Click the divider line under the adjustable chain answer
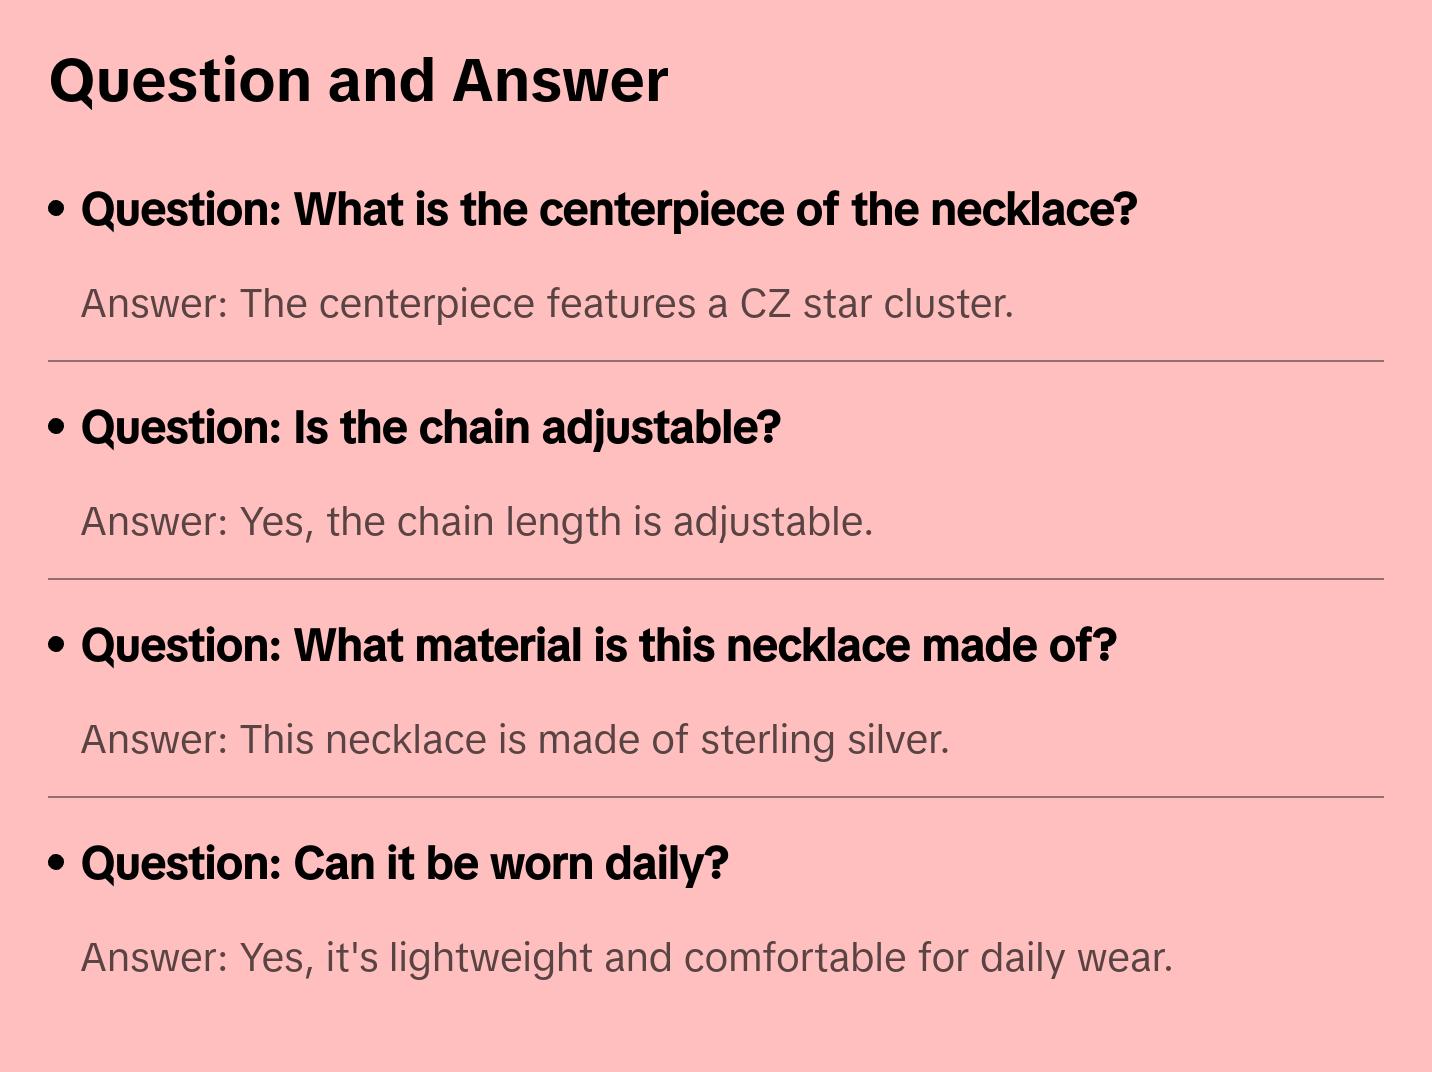Screen dimensions: 1432x1072 pos(716,579)
